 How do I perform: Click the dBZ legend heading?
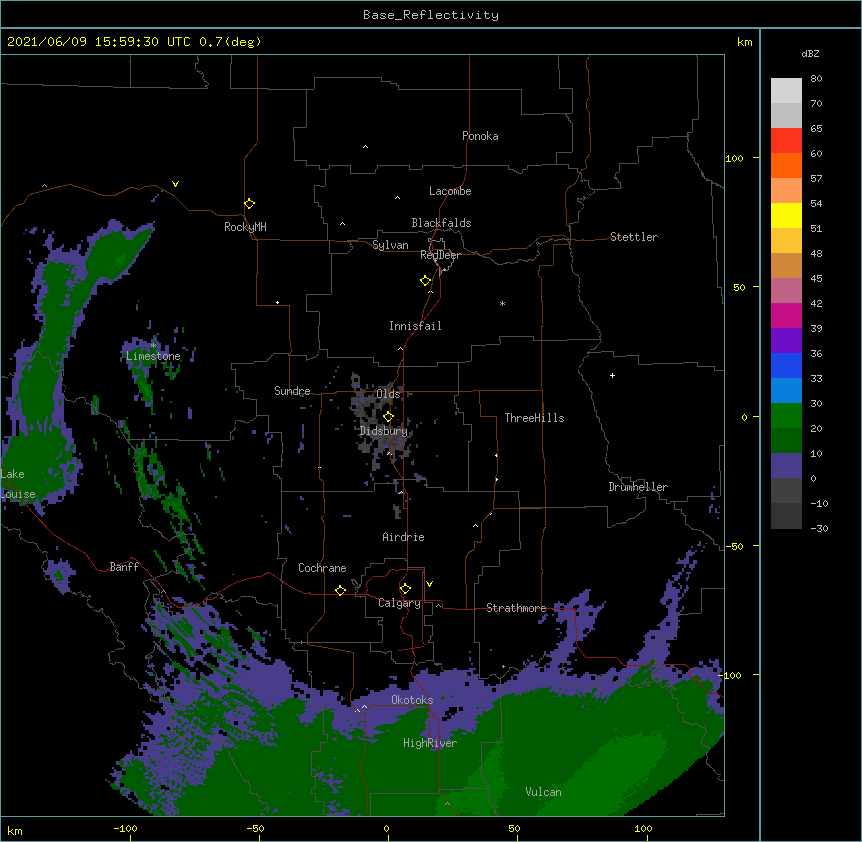[810, 53]
